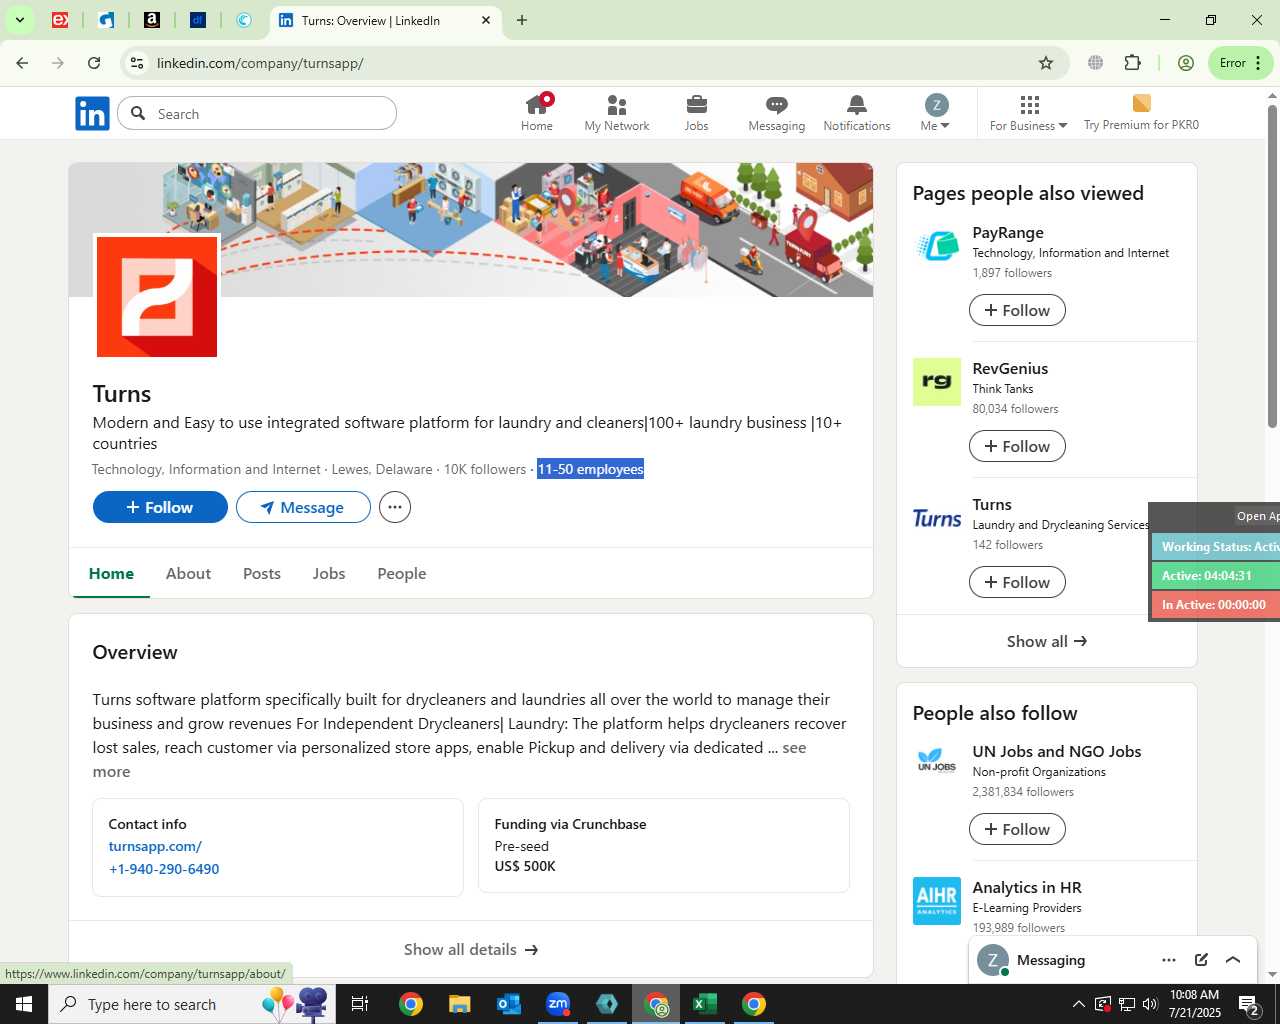Reload the page

[x=94, y=63]
